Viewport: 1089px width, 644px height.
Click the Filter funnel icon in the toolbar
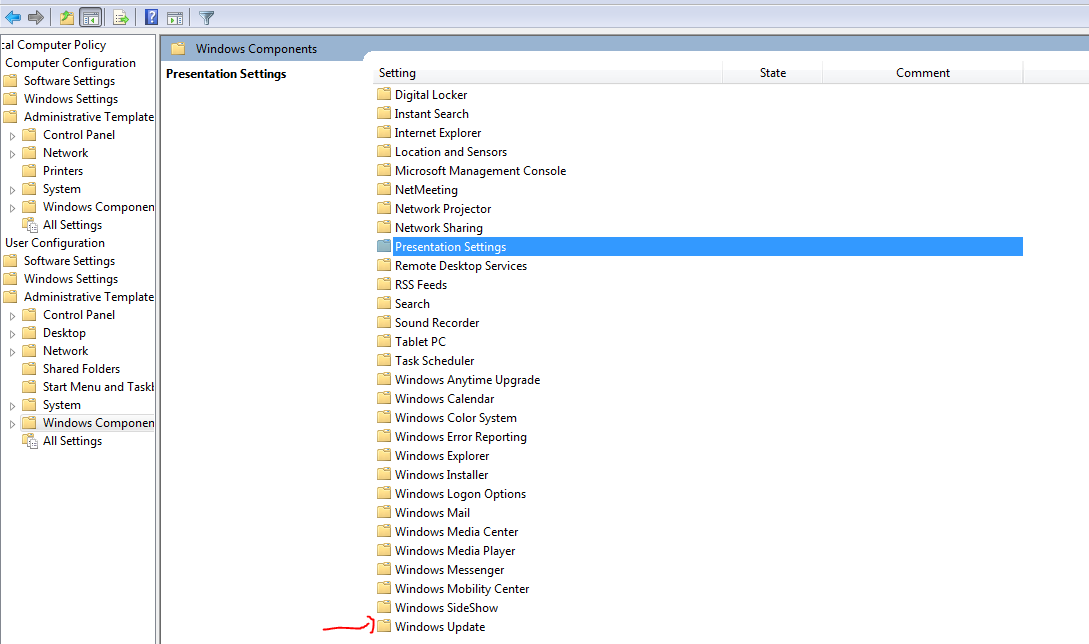pyautogui.click(x=206, y=17)
